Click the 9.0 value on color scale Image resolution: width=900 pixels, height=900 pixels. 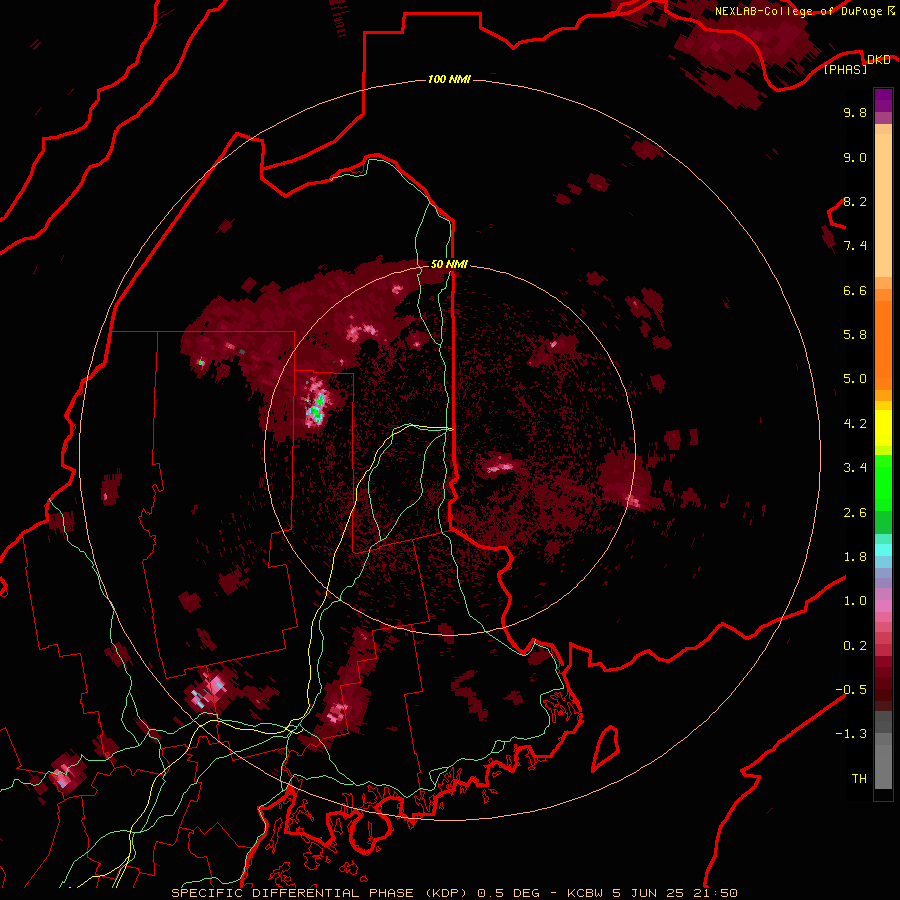point(855,157)
